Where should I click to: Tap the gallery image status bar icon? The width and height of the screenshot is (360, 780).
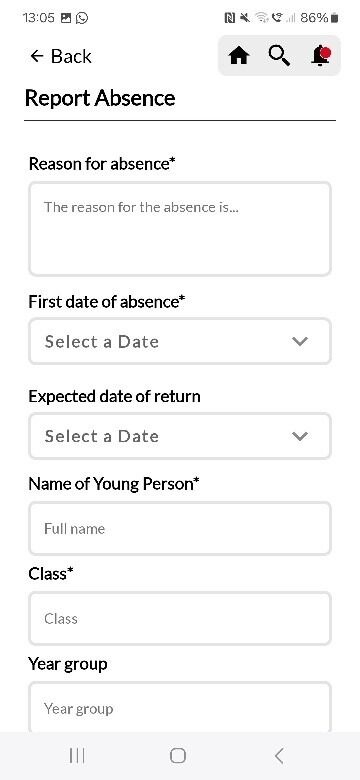(66, 18)
